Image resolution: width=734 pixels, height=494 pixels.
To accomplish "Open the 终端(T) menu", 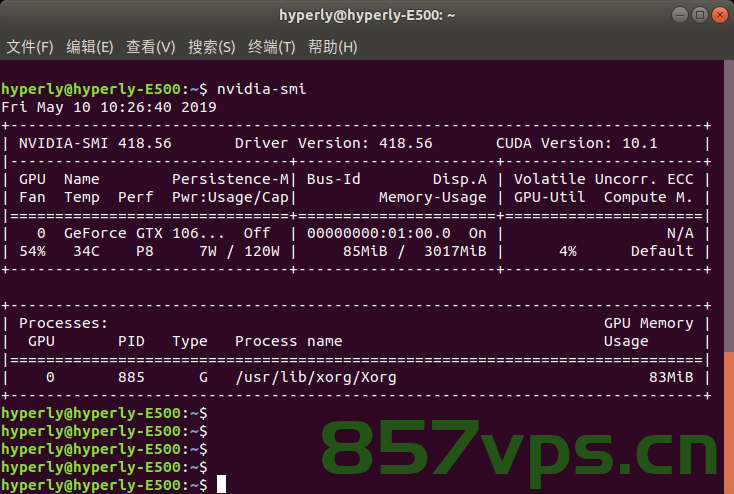I will point(272,47).
